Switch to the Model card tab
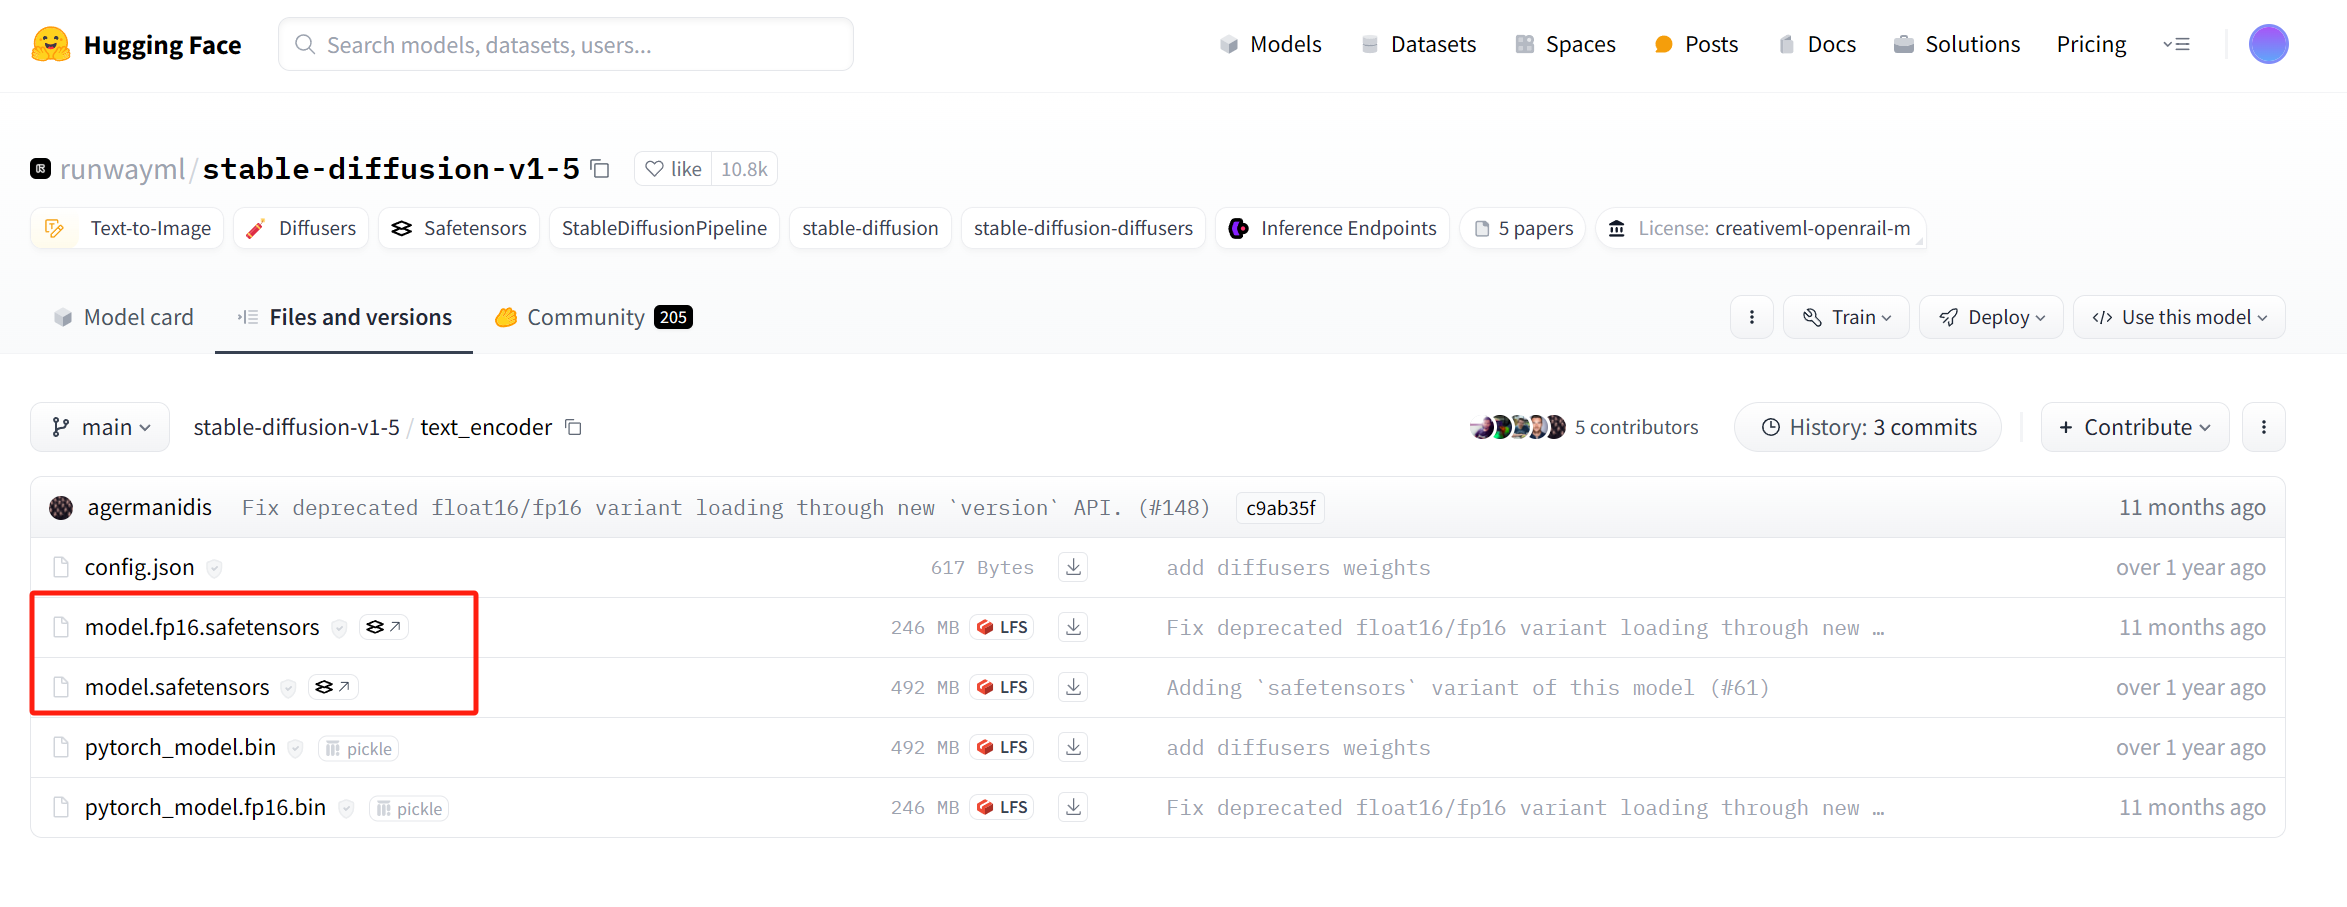The height and width of the screenshot is (907, 2347). (123, 317)
